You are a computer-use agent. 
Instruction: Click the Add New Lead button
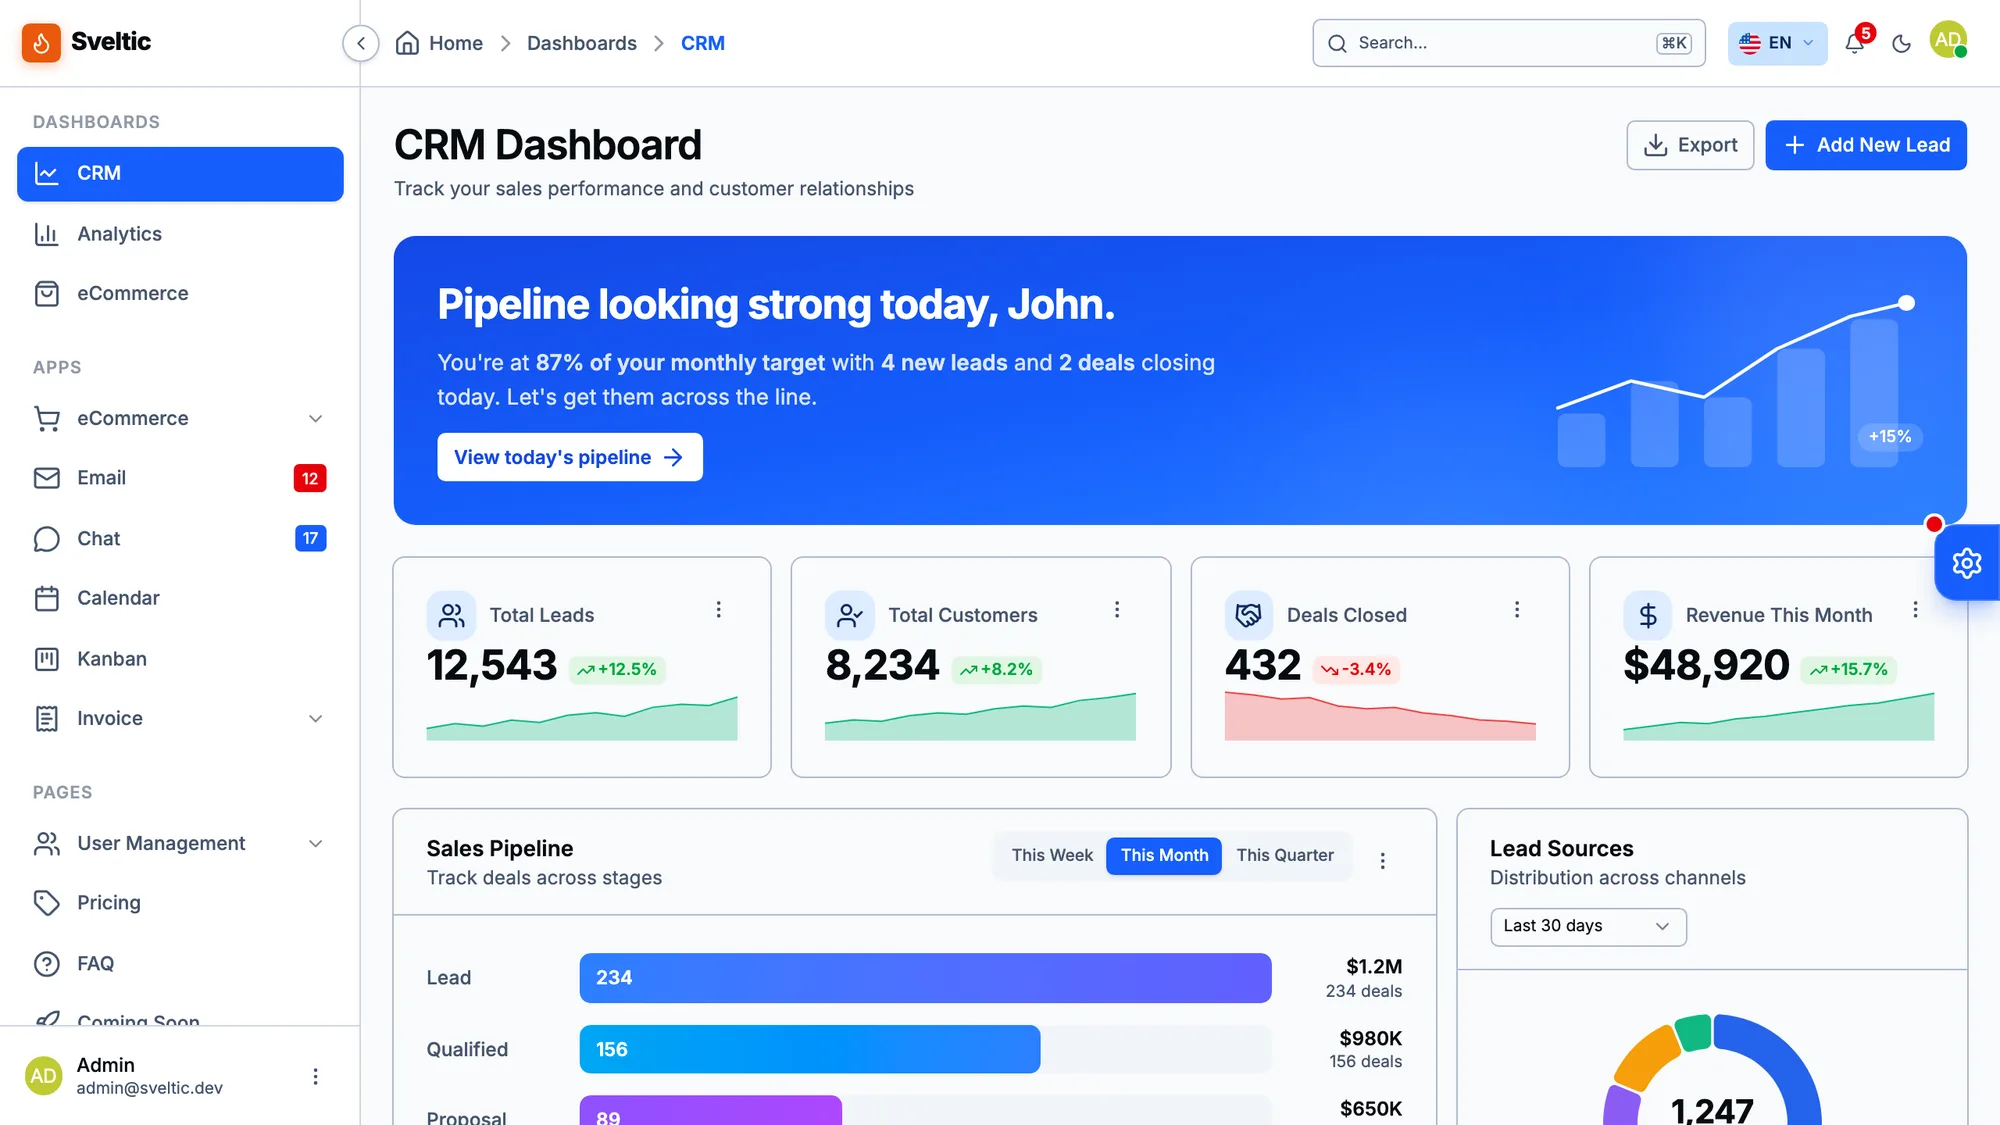(x=1866, y=145)
